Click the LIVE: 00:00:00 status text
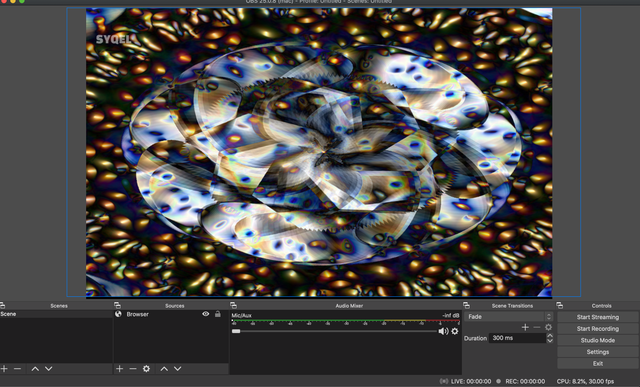Image resolution: width=640 pixels, height=387 pixels. 471,381
